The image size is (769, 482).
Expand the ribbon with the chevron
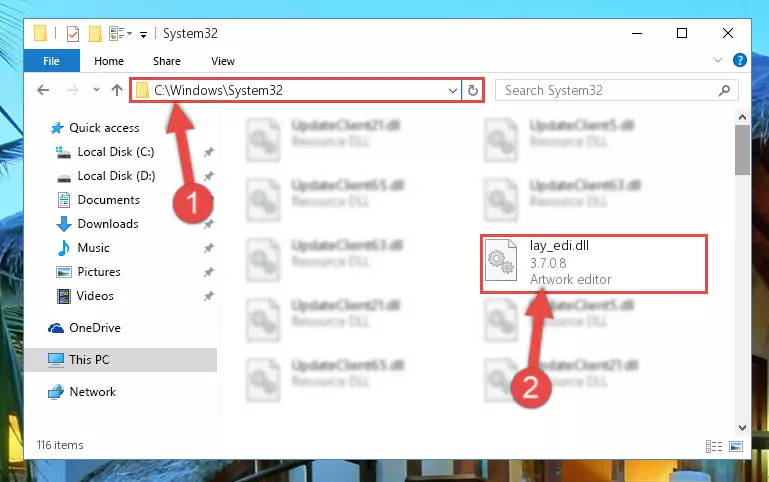point(718,60)
